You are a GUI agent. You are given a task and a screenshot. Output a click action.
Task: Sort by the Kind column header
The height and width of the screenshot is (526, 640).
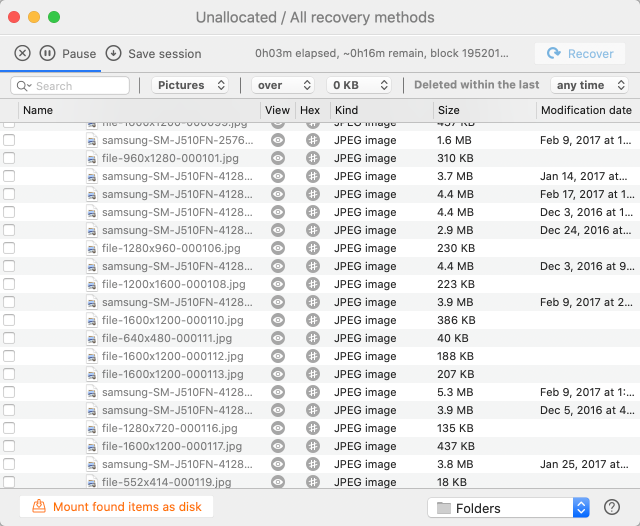(382, 110)
